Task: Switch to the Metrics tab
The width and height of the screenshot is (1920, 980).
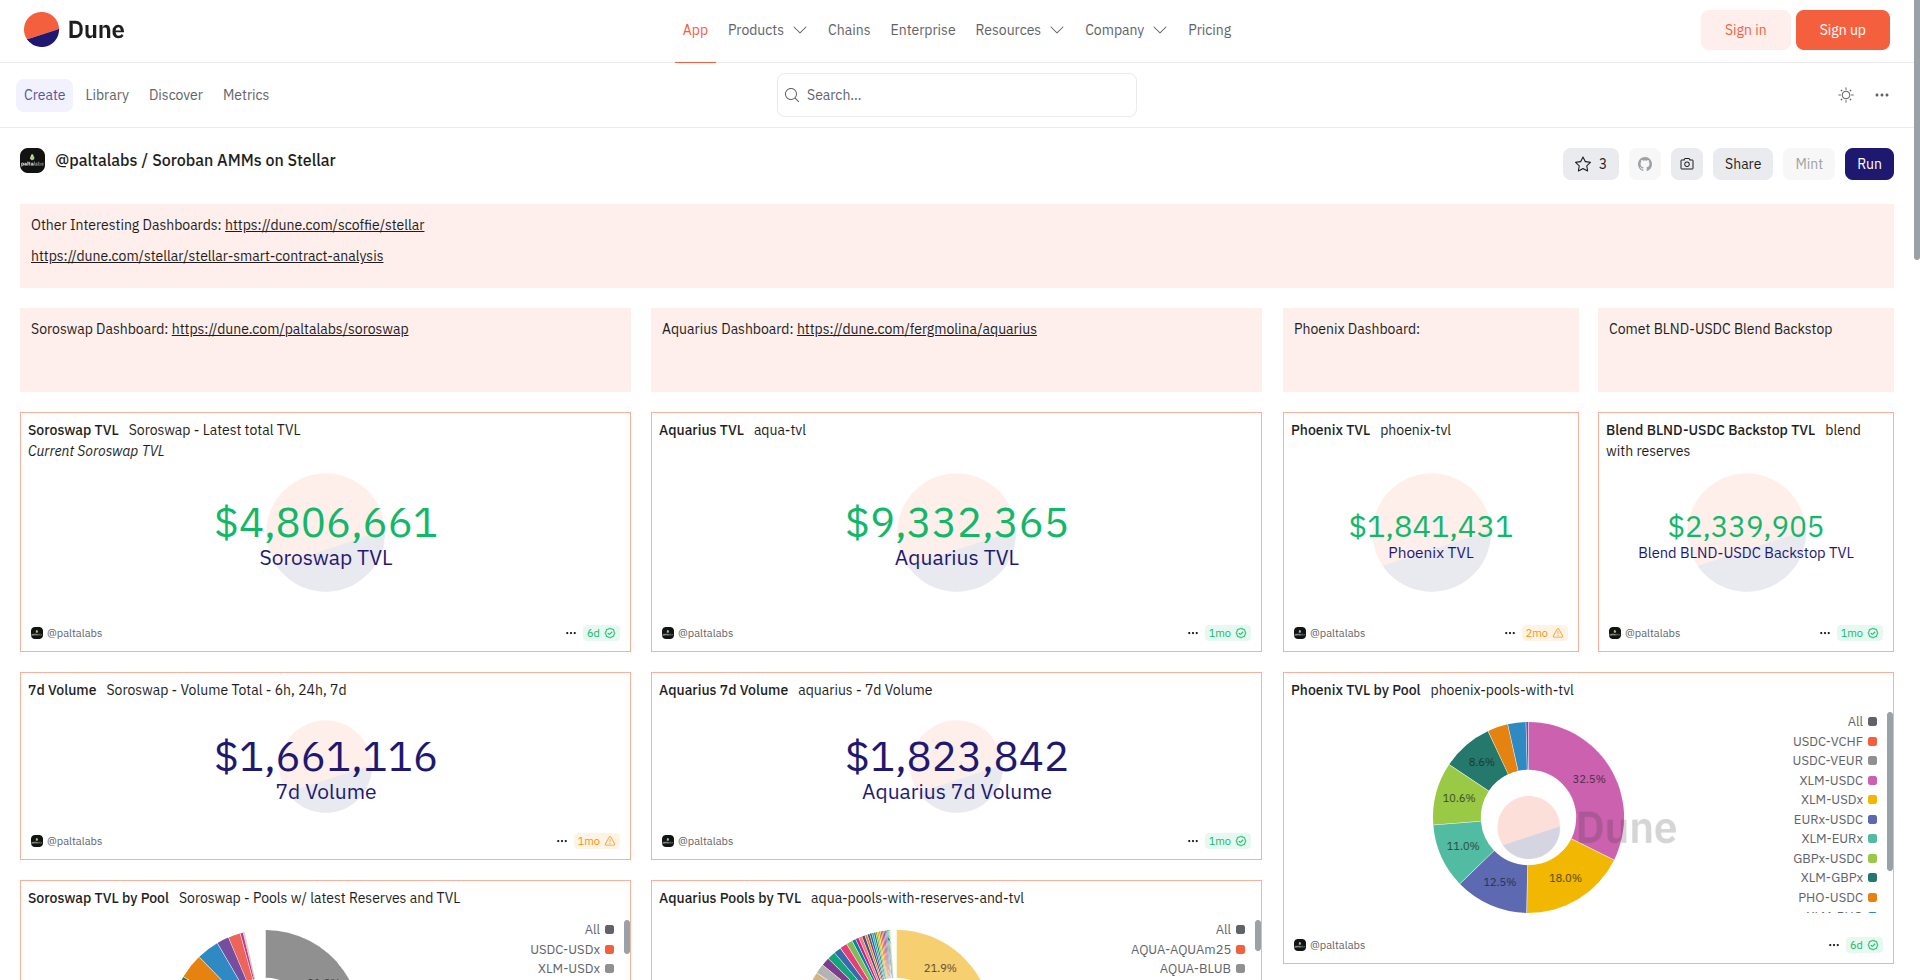Action: (x=246, y=95)
